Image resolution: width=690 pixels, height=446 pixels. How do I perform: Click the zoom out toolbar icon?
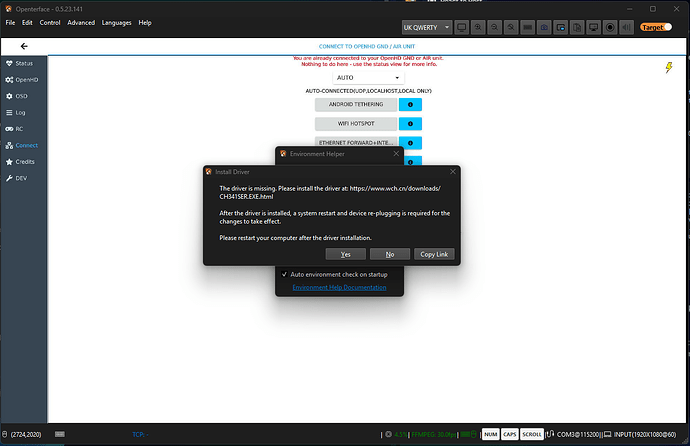495,27
